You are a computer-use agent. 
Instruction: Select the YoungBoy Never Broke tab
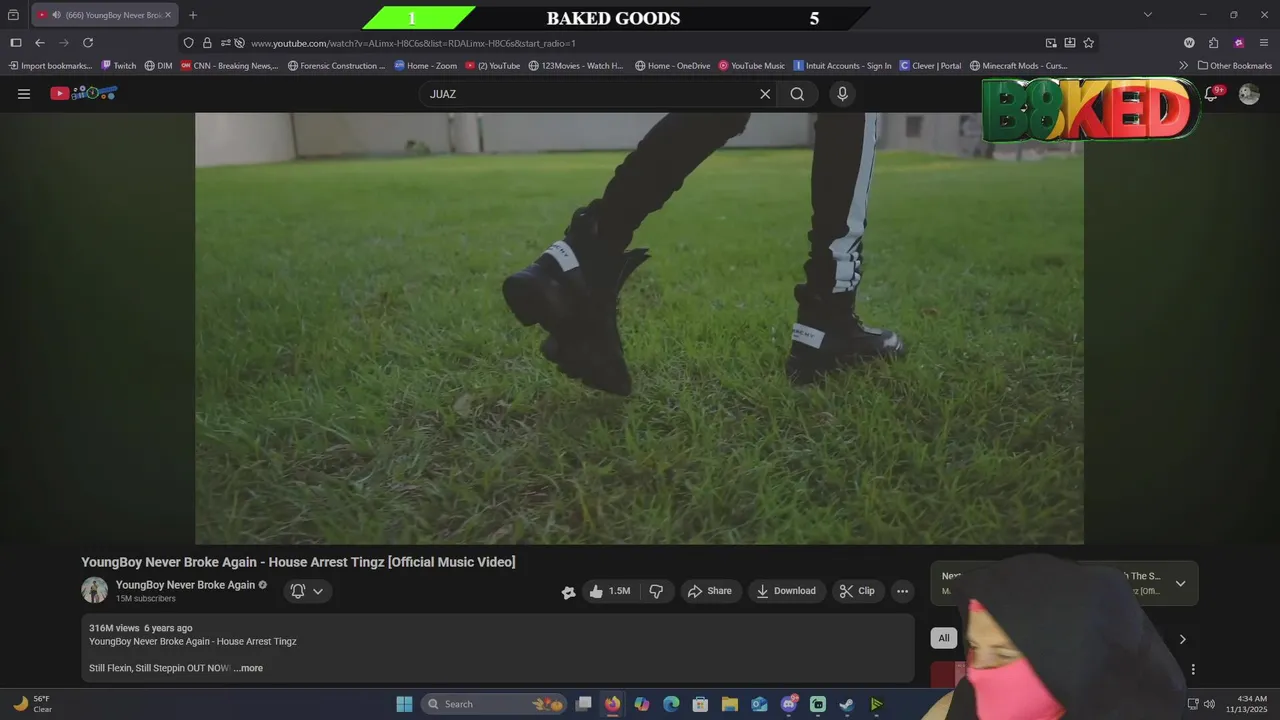point(105,15)
